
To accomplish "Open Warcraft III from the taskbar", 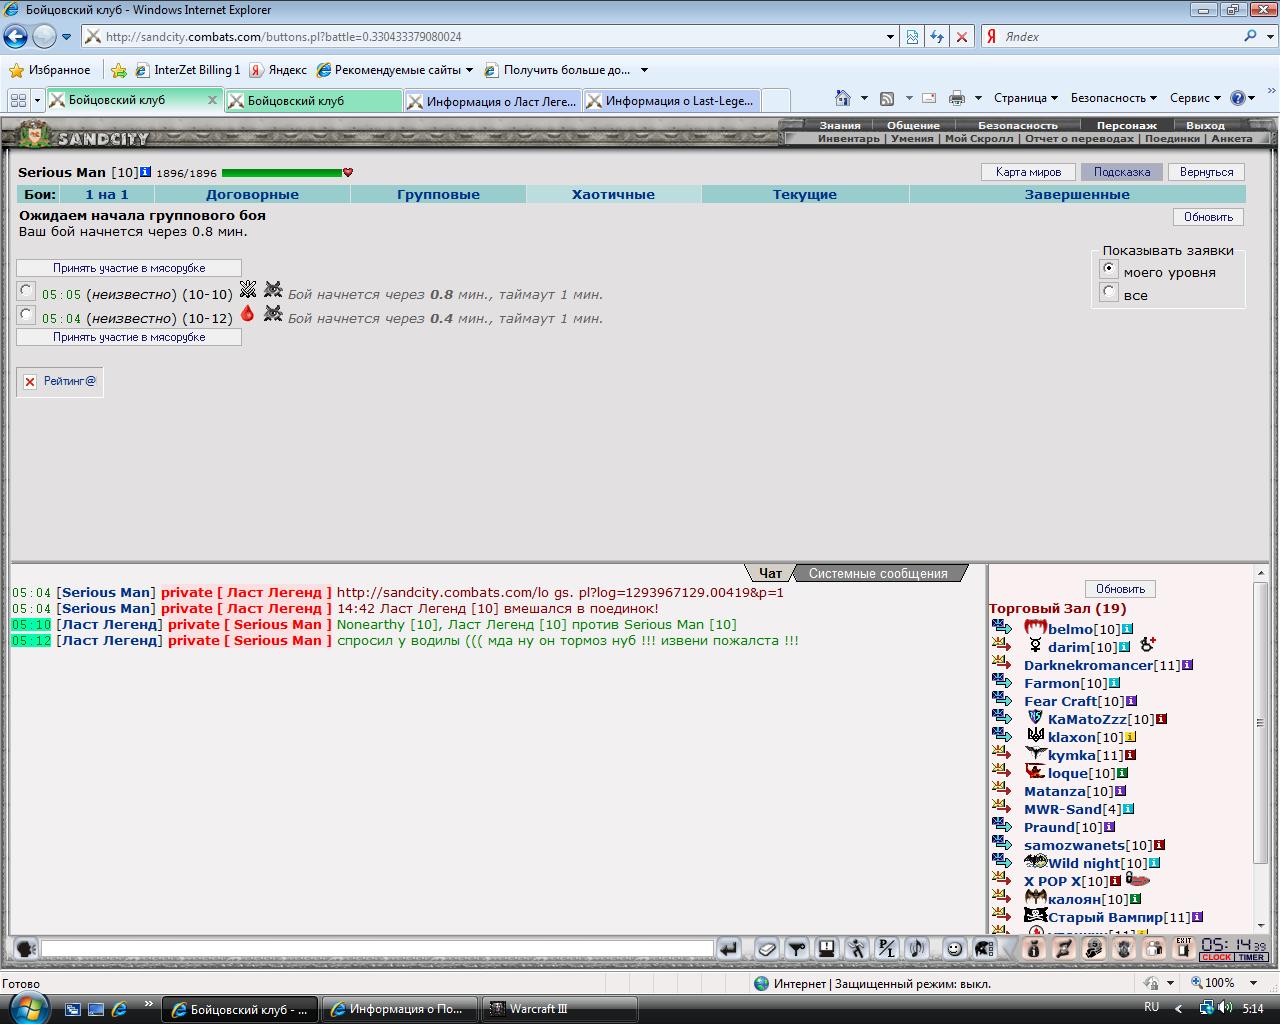I will [558, 1009].
